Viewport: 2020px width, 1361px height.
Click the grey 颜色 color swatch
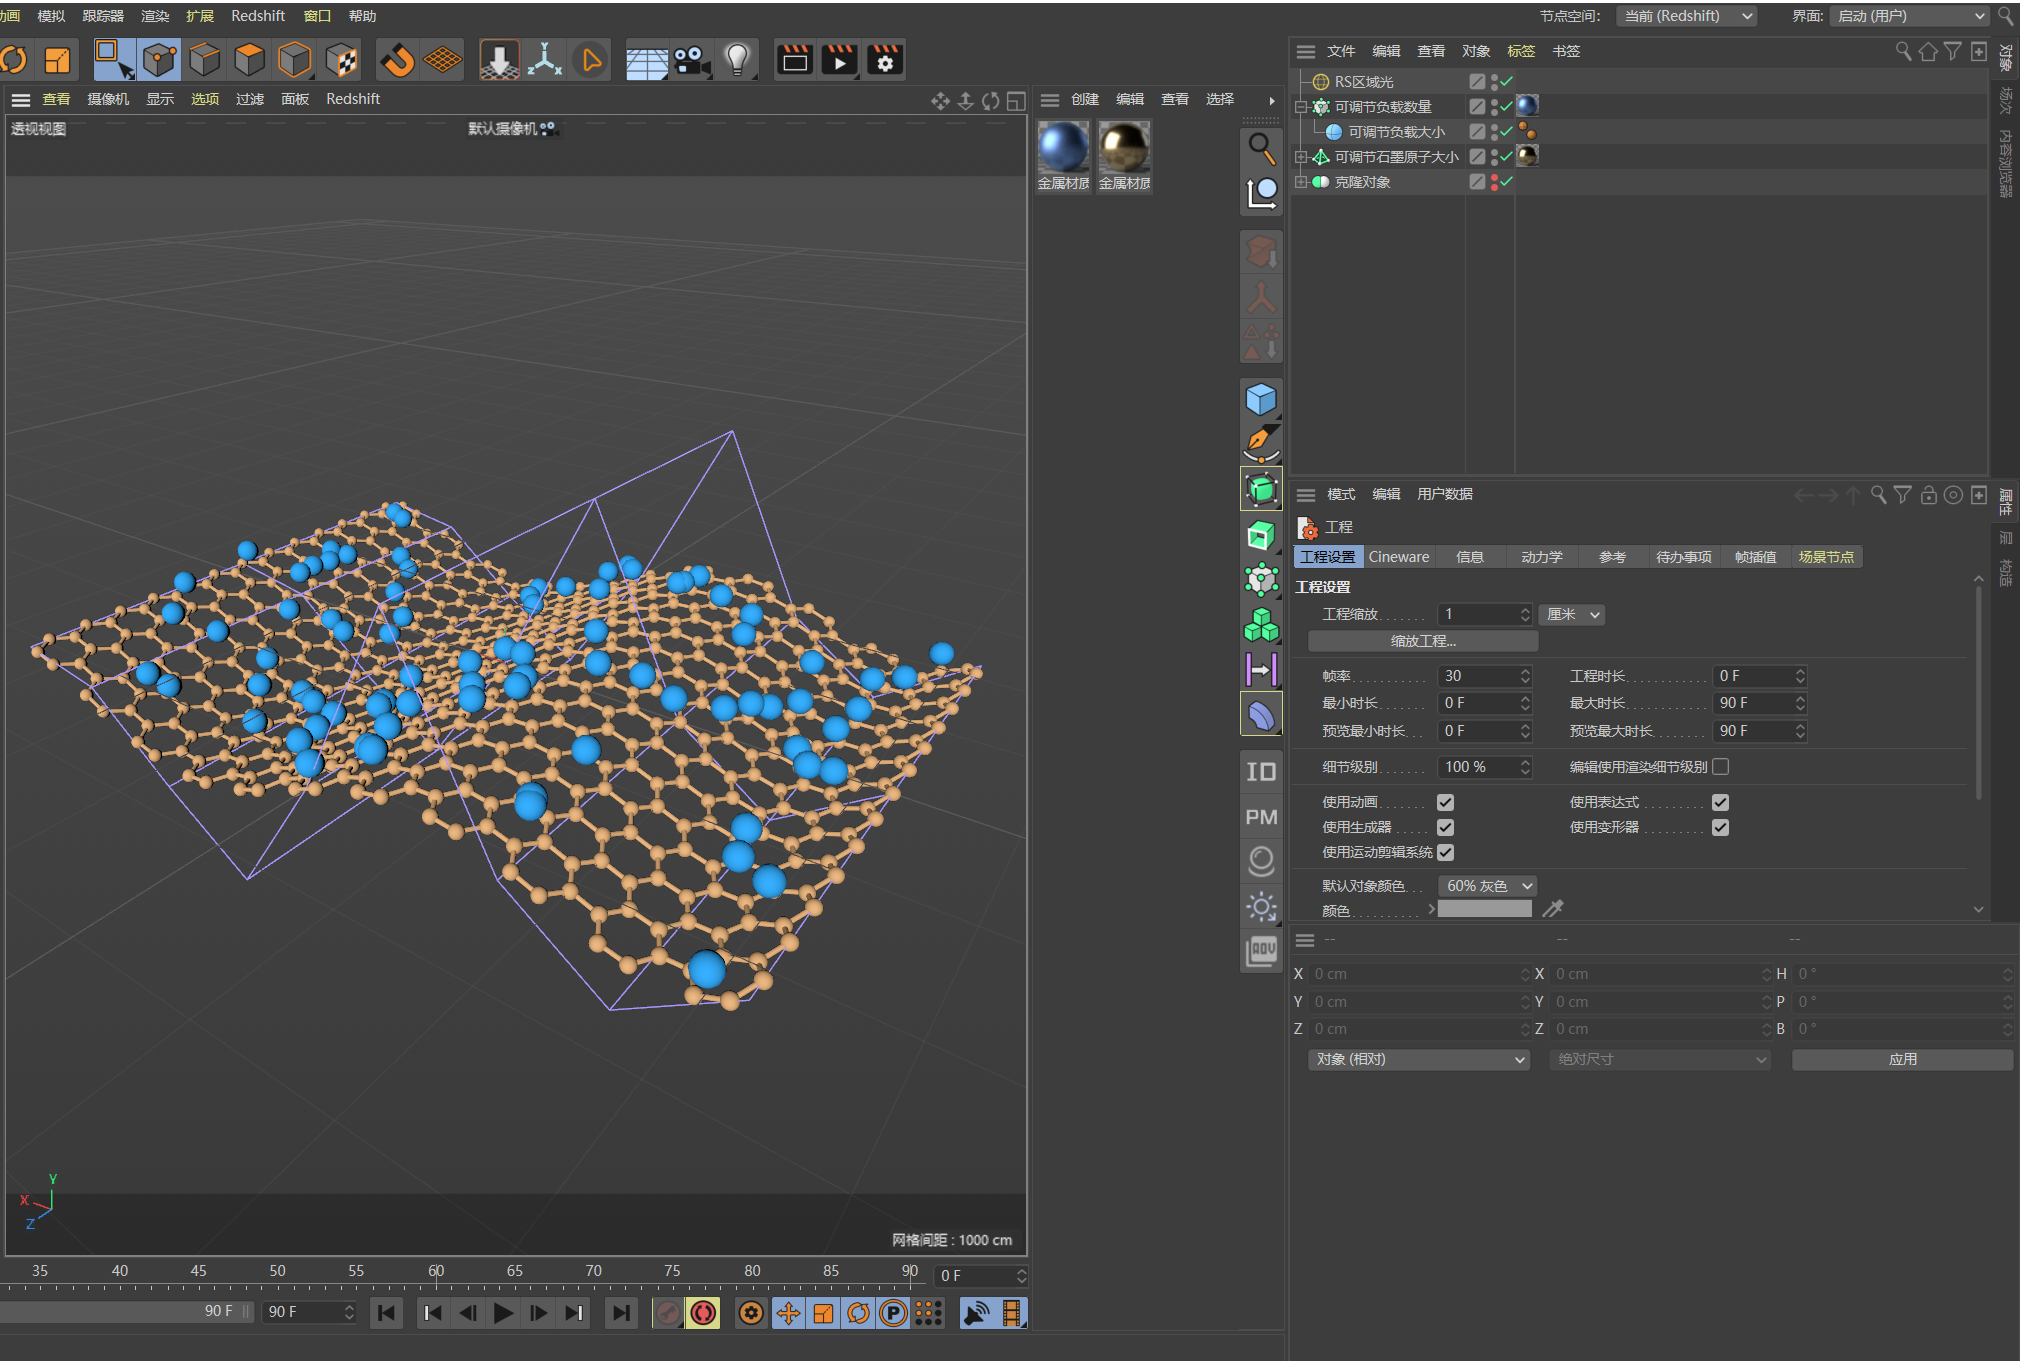click(x=1484, y=909)
